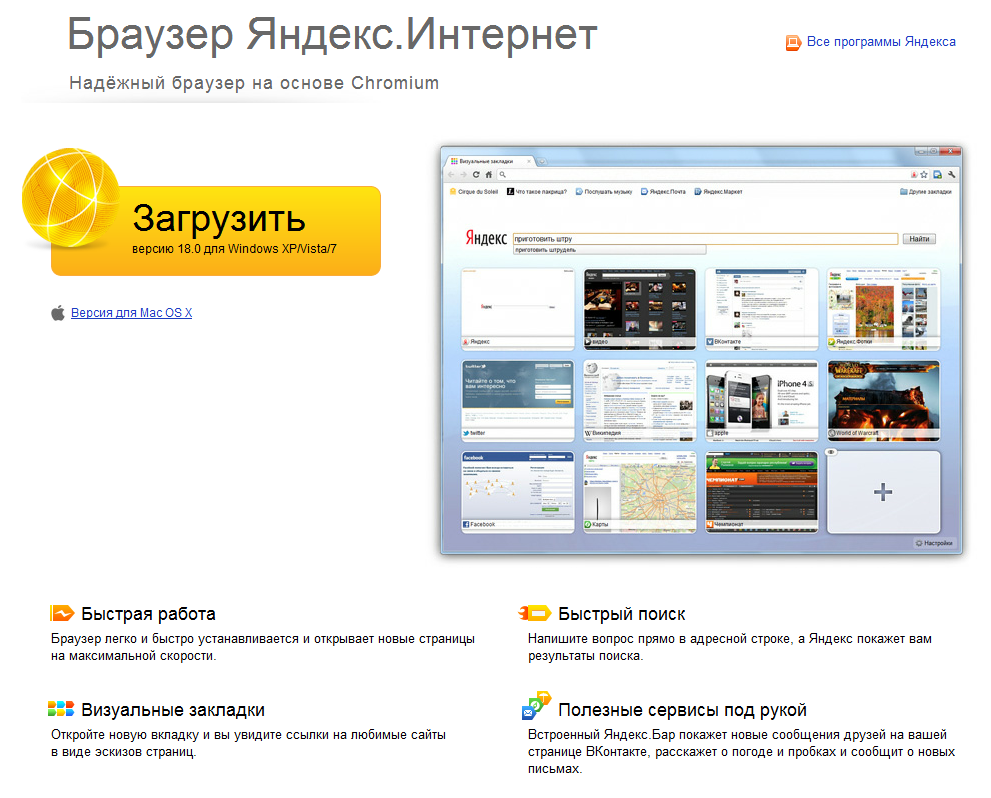Click the golden globe browser logo

click(71, 198)
